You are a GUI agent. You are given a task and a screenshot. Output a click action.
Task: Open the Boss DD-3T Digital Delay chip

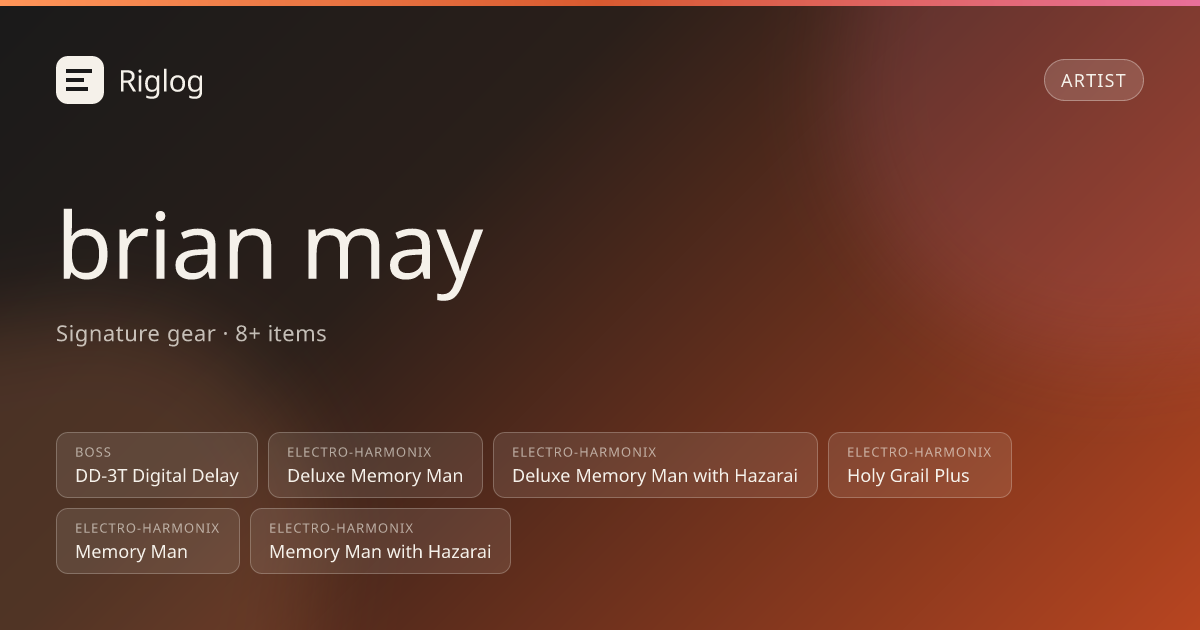click(157, 465)
